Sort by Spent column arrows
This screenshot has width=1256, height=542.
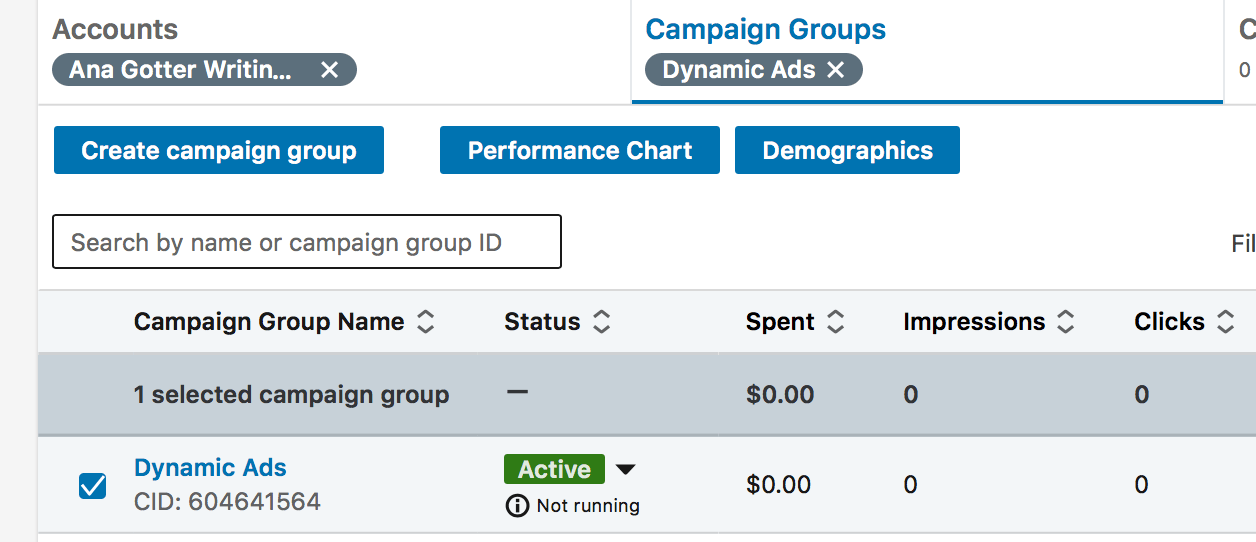(836, 322)
